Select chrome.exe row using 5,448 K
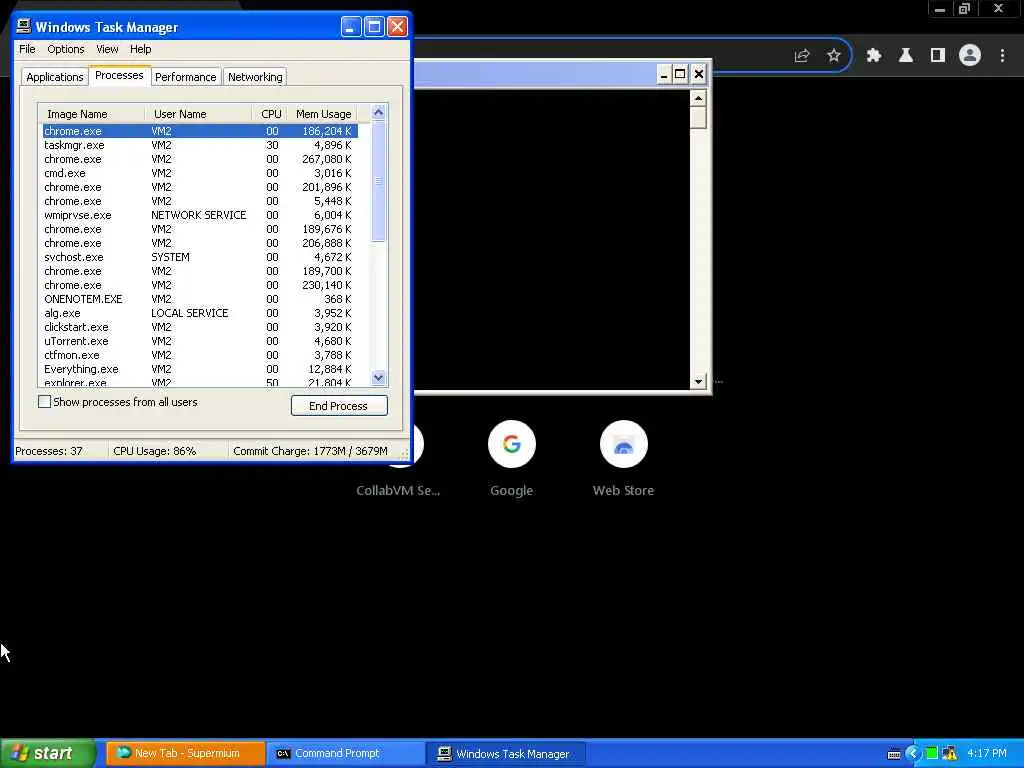The width and height of the screenshot is (1024, 768). tap(199, 201)
